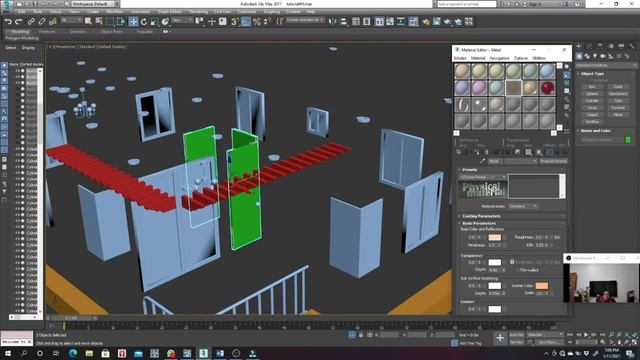This screenshot has height=360, width=640.
Task: Toggle Window/Crossing selection mode
Action: (121, 21)
